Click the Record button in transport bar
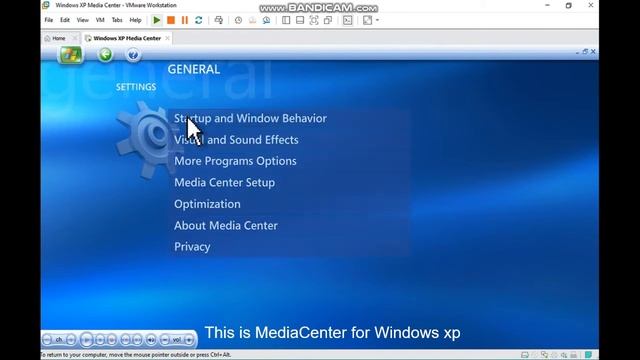640x360 pixels. point(112,340)
